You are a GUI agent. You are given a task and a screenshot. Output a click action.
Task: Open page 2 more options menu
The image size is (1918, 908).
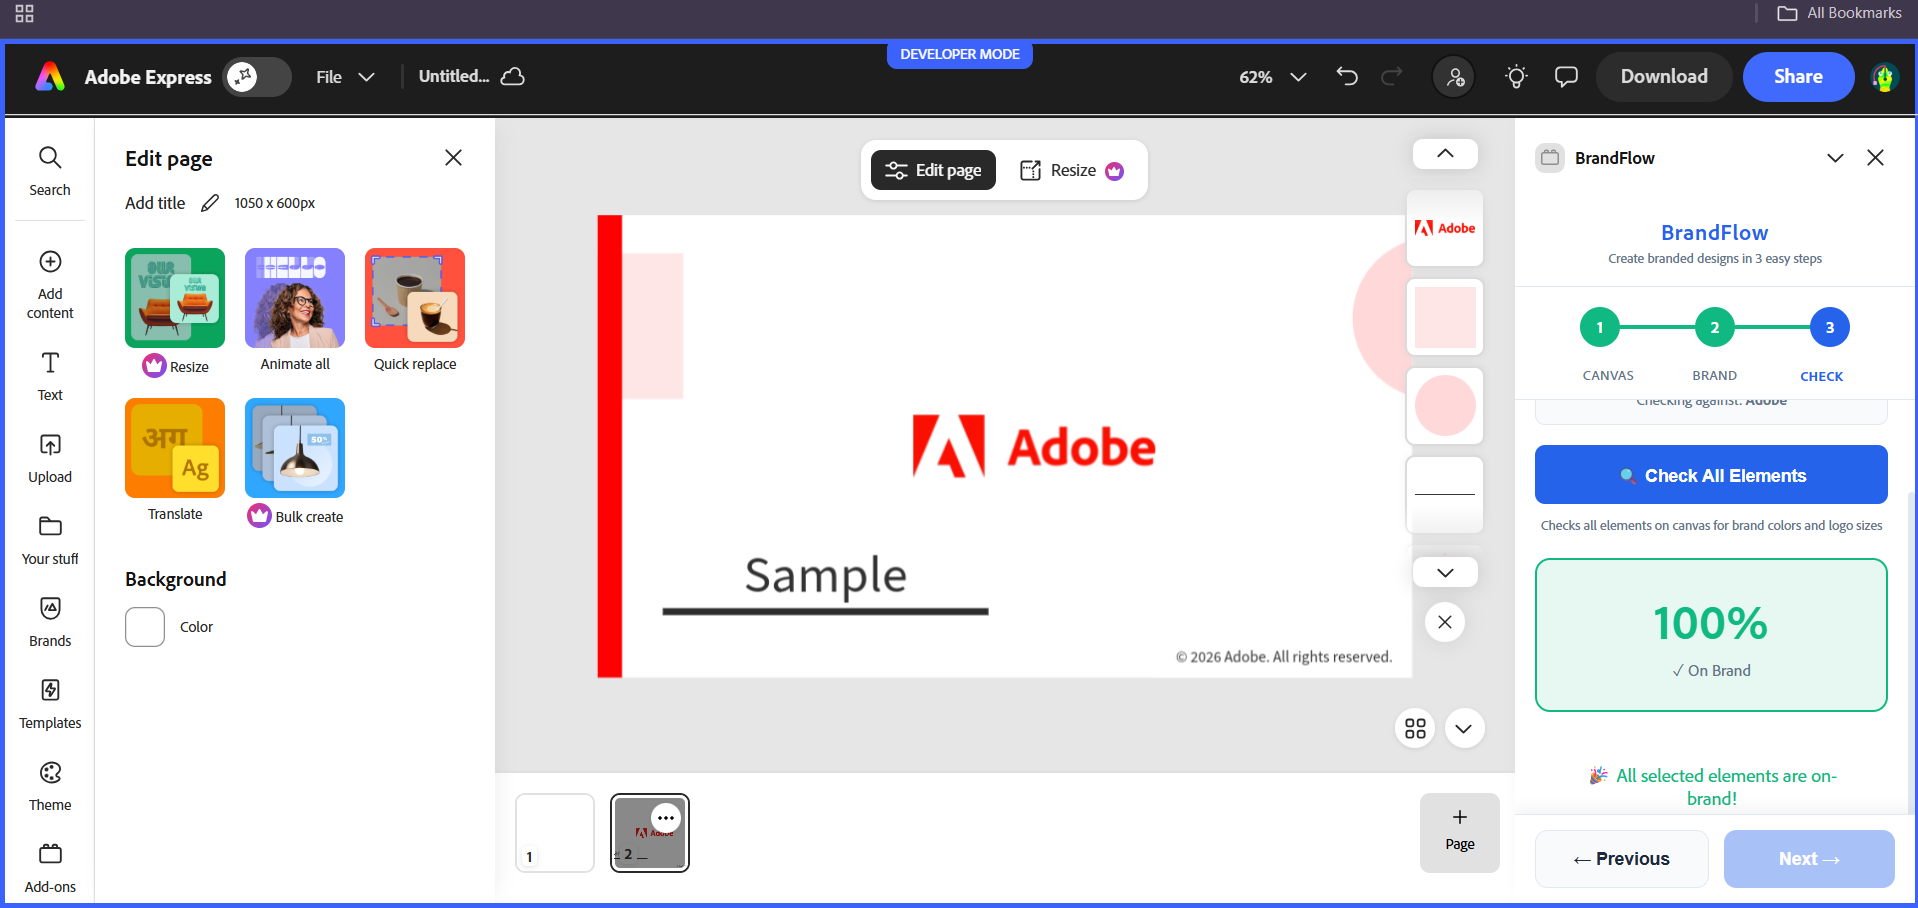tap(666, 818)
